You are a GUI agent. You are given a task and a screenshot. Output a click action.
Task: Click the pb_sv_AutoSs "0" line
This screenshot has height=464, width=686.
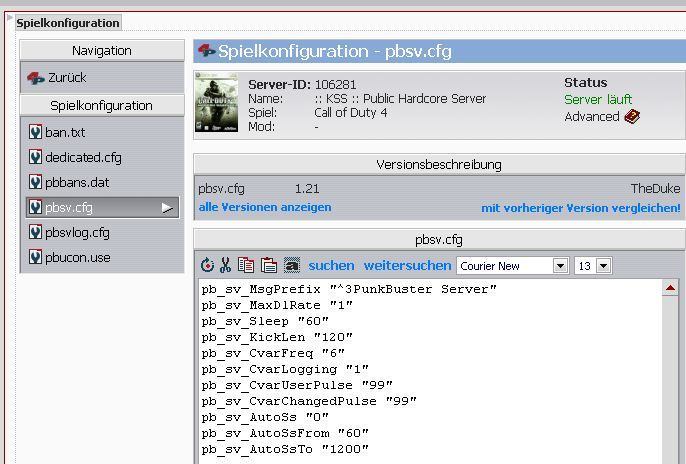(265, 417)
